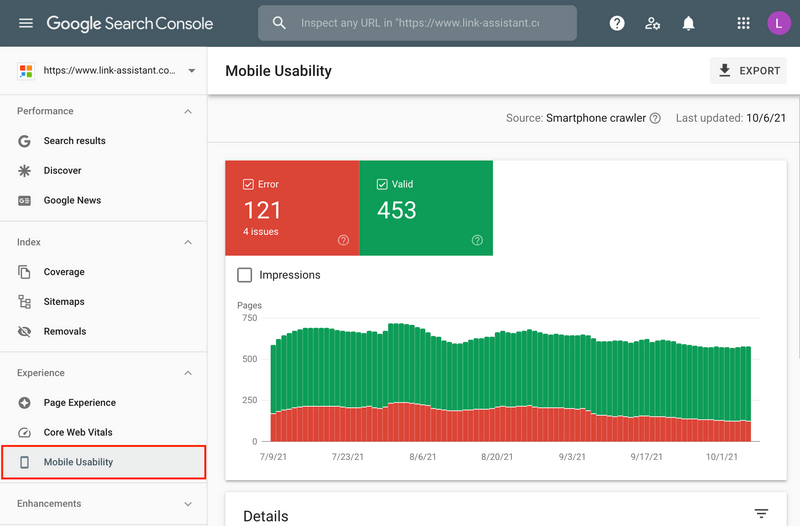800x526 pixels.
Task: Enable the Impressions checkbox
Action: coord(245,275)
